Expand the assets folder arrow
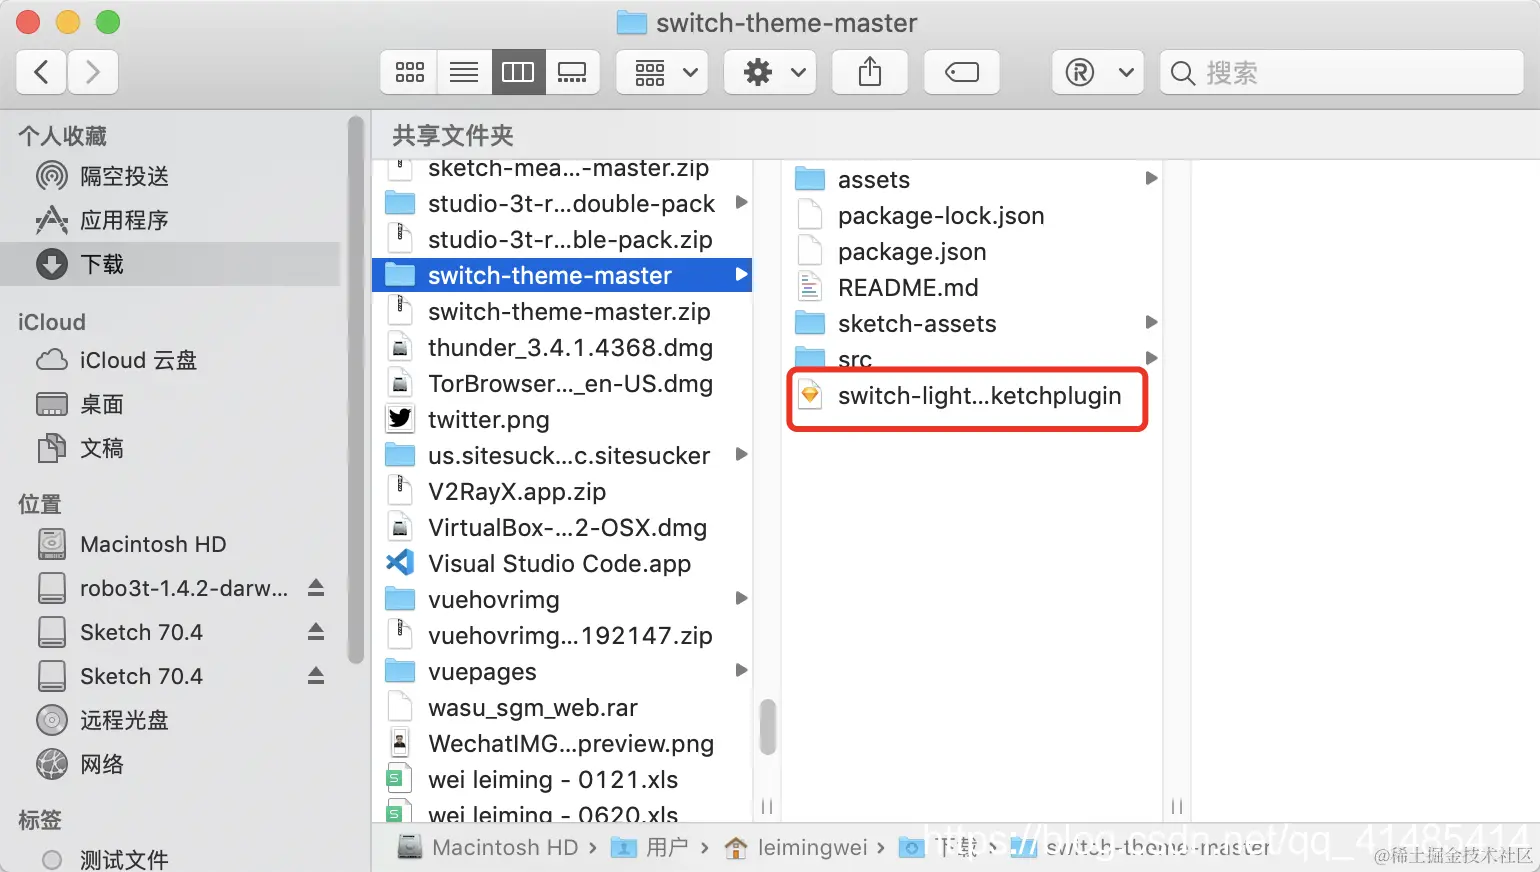 click(1151, 178)
